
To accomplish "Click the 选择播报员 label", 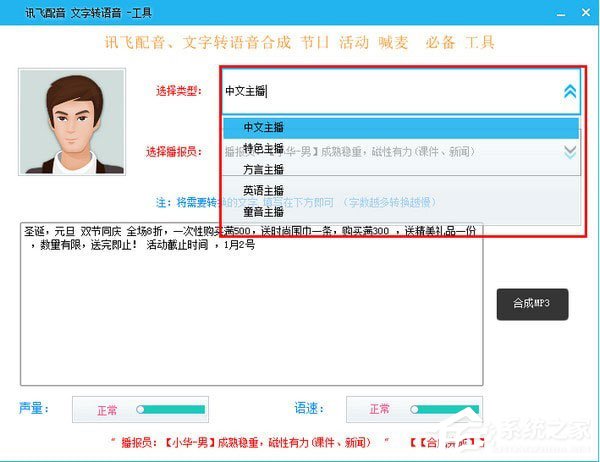I will (x=173, y=152).
